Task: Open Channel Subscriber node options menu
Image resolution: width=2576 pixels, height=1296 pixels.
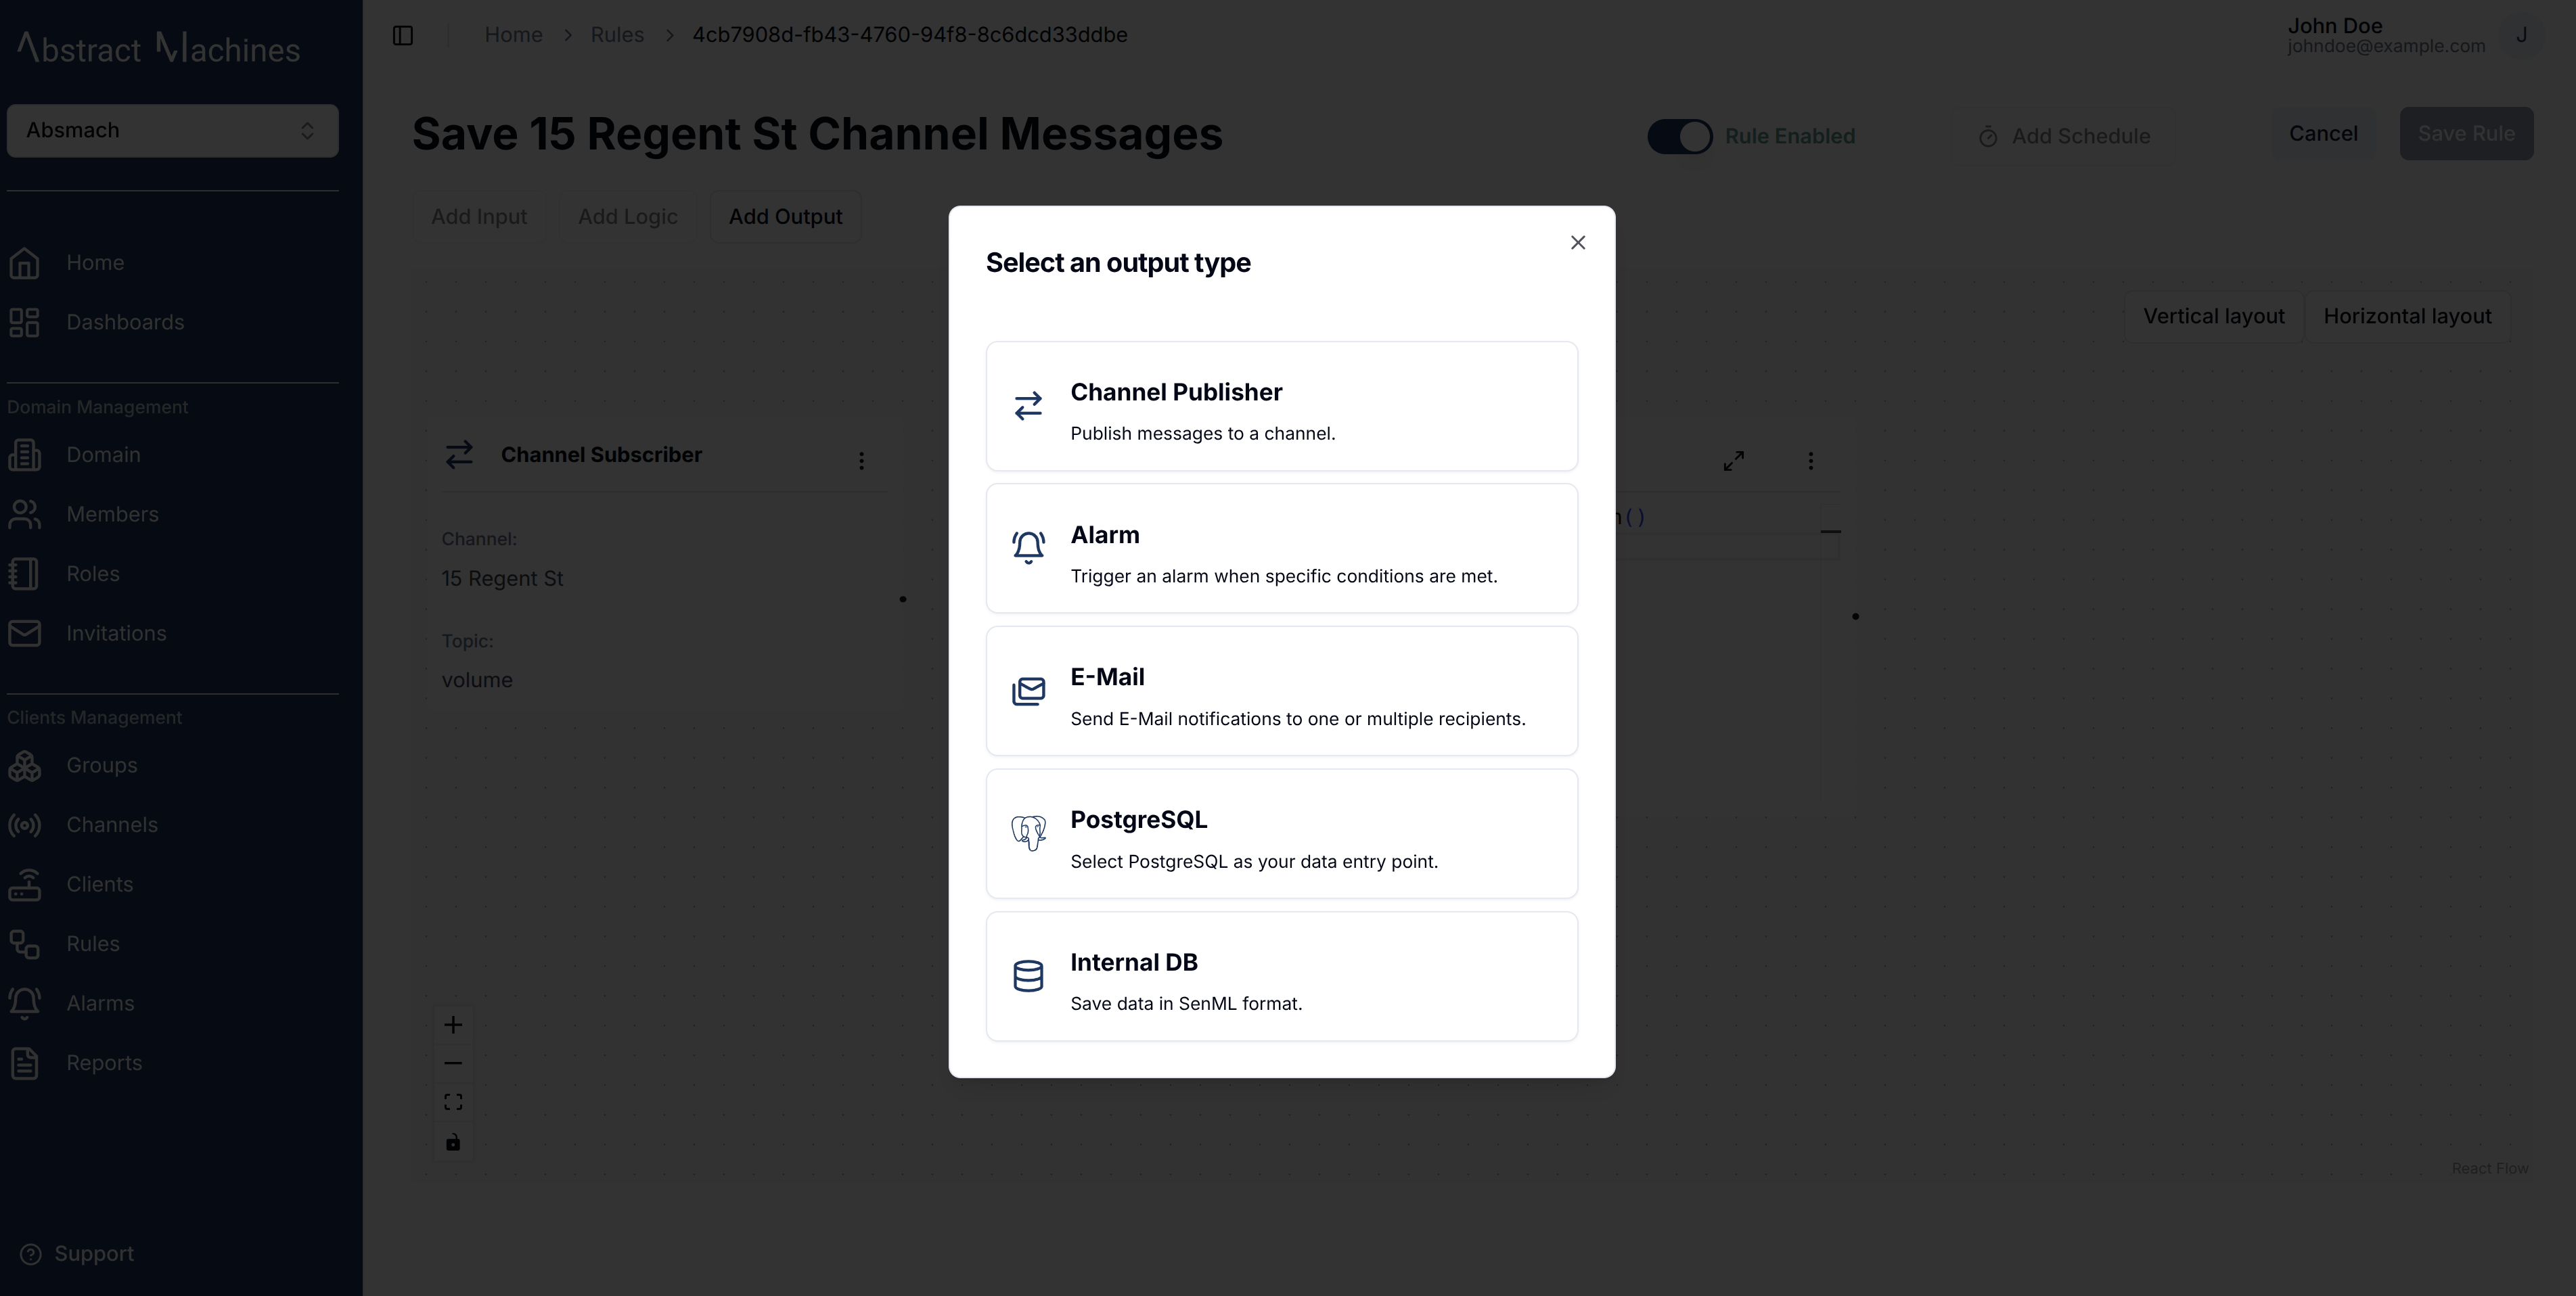Action: point(861,461)
